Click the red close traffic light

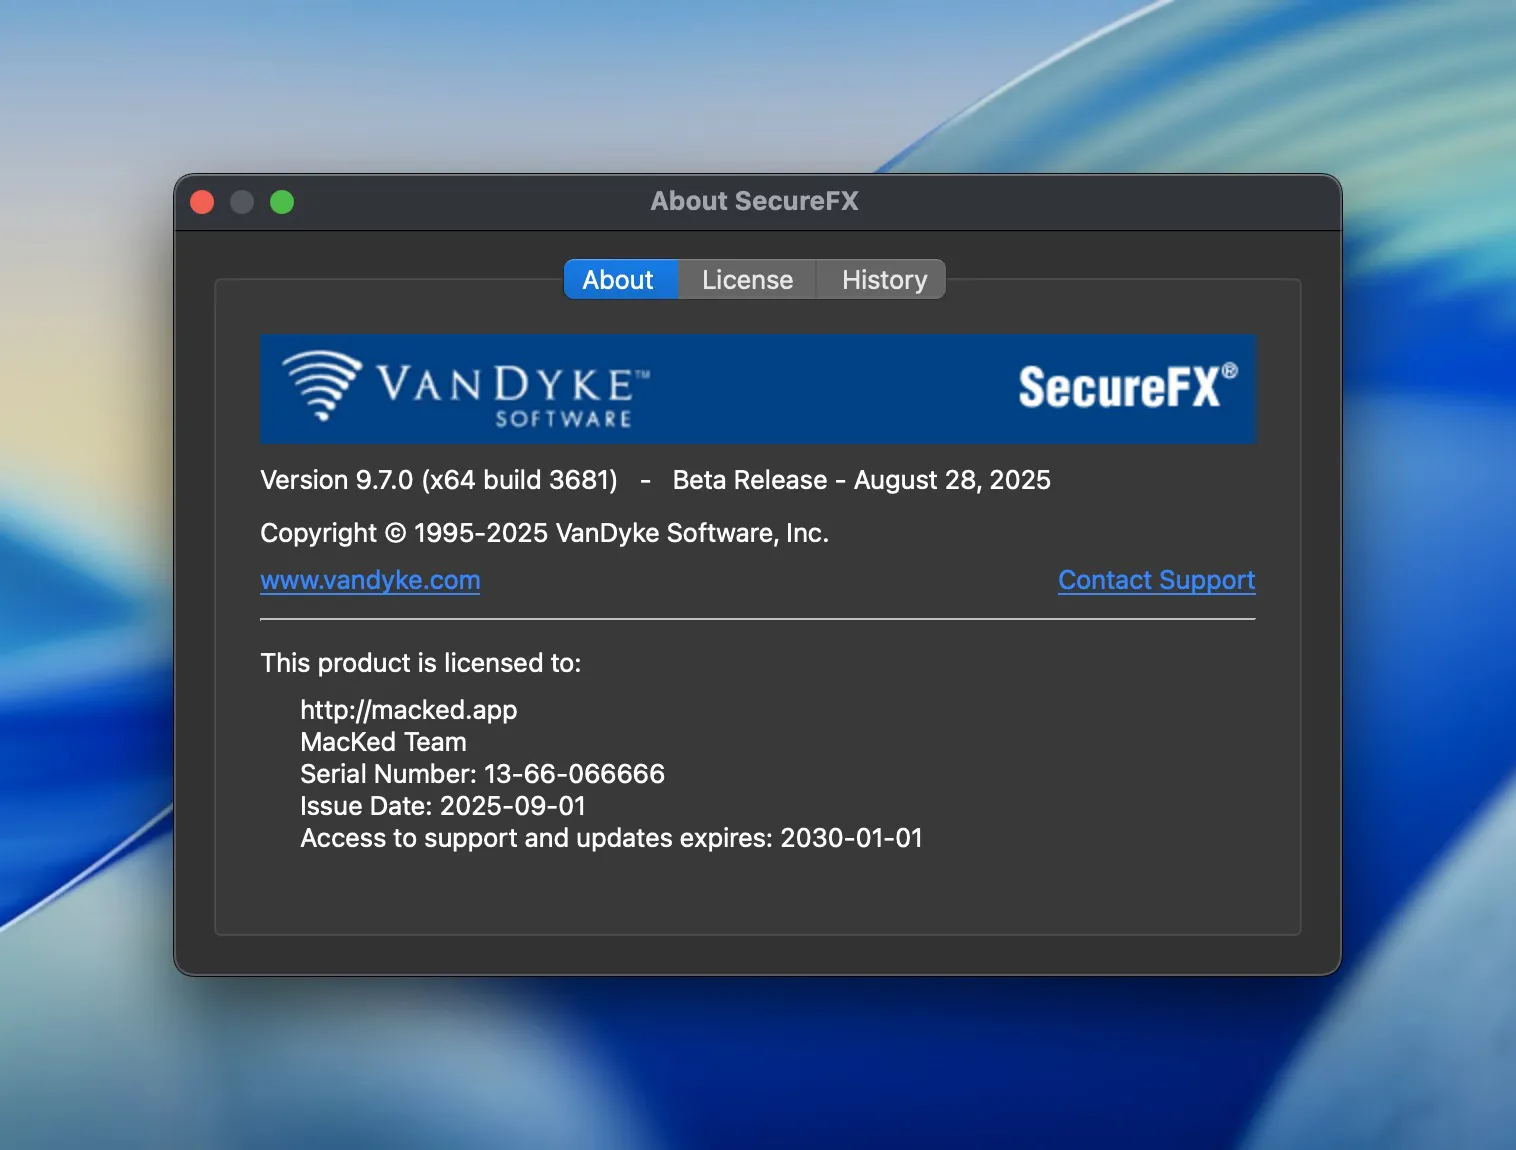tap(202, 202)
